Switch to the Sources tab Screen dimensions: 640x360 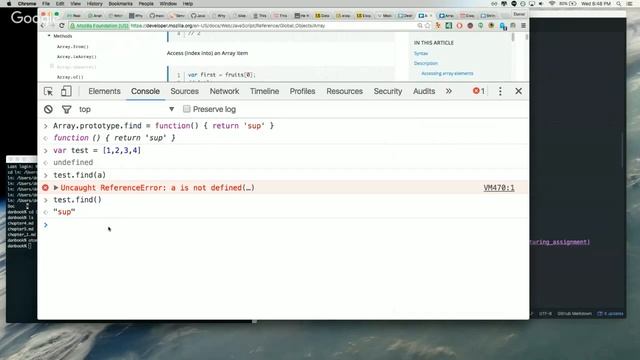click(x=184, y=91)
